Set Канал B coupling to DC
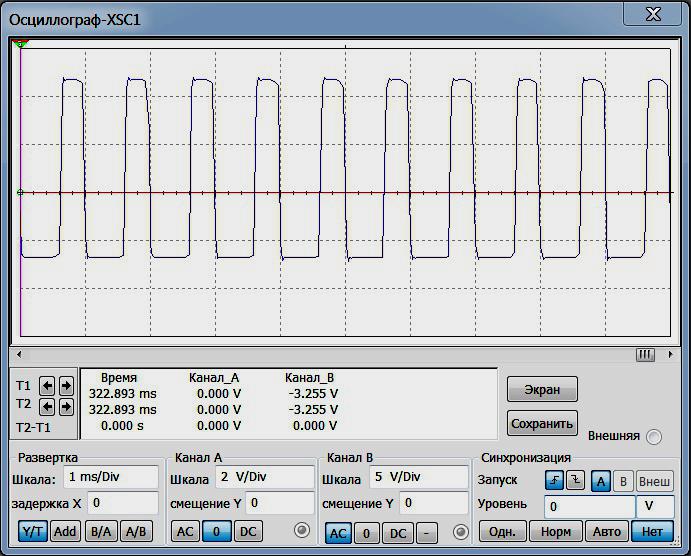 [398, 534]
